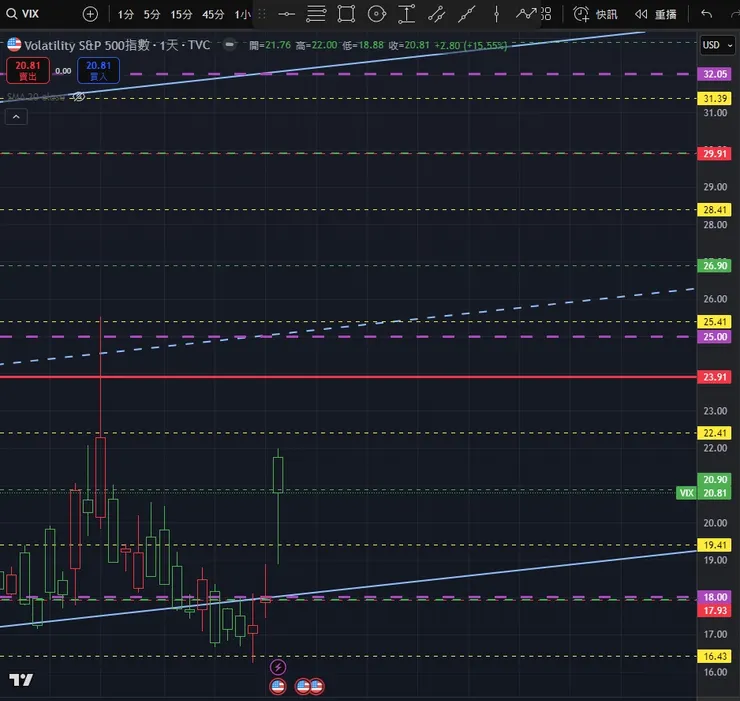Toggle SMA 20 indicator visibility eye
This screenshot has width=740, height=701.
tap(78, 97)
